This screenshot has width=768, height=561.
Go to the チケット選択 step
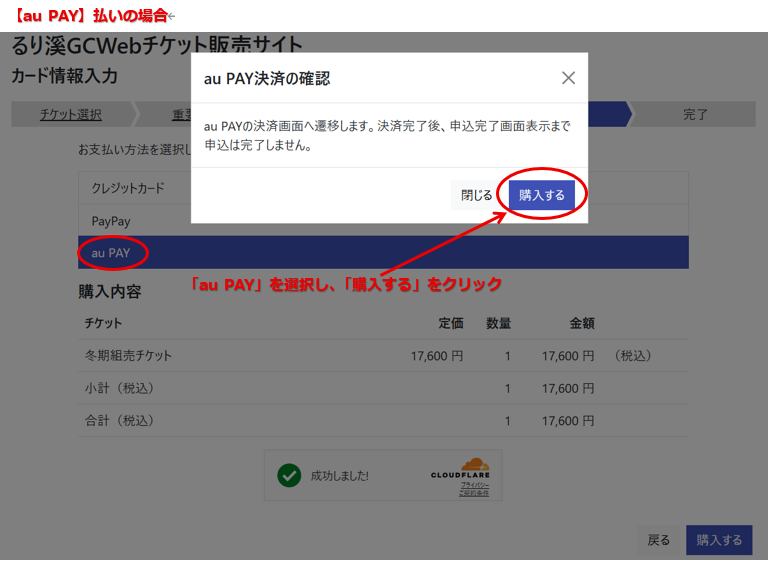coord(71,114)
